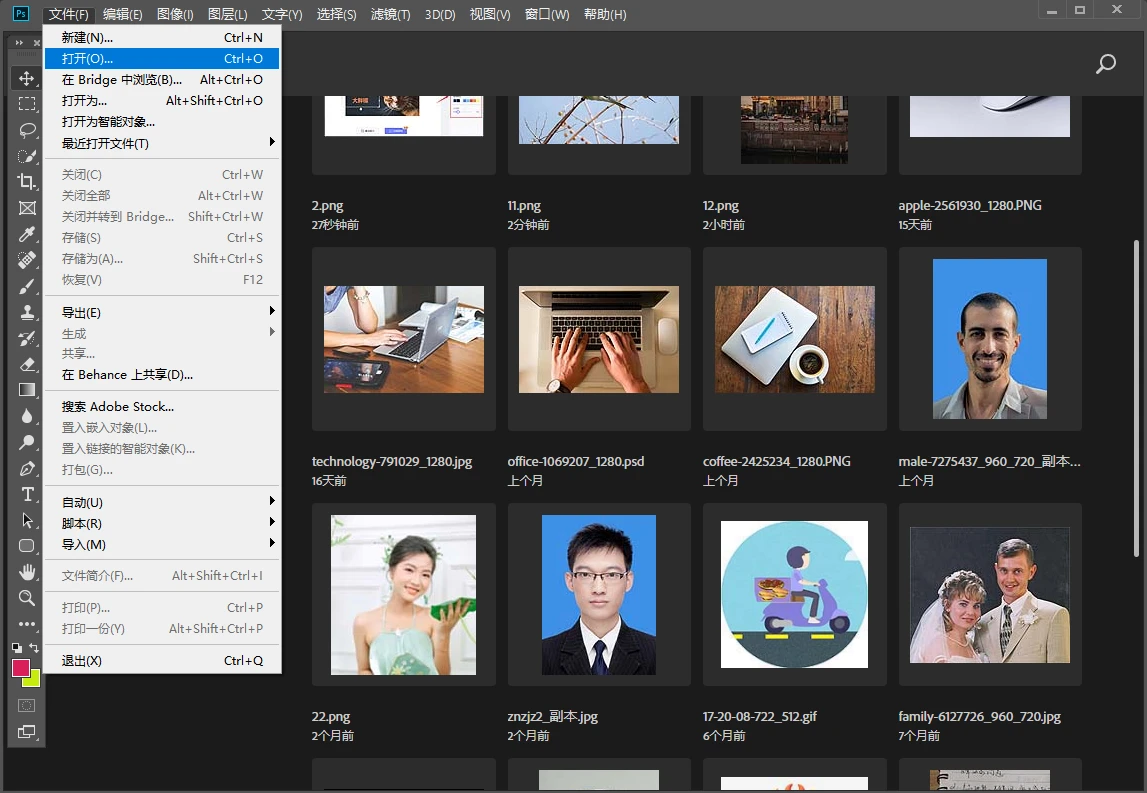The image size is (1147, 793).
Task: Click the 12.png file name
Action: (x=721, y=206)
